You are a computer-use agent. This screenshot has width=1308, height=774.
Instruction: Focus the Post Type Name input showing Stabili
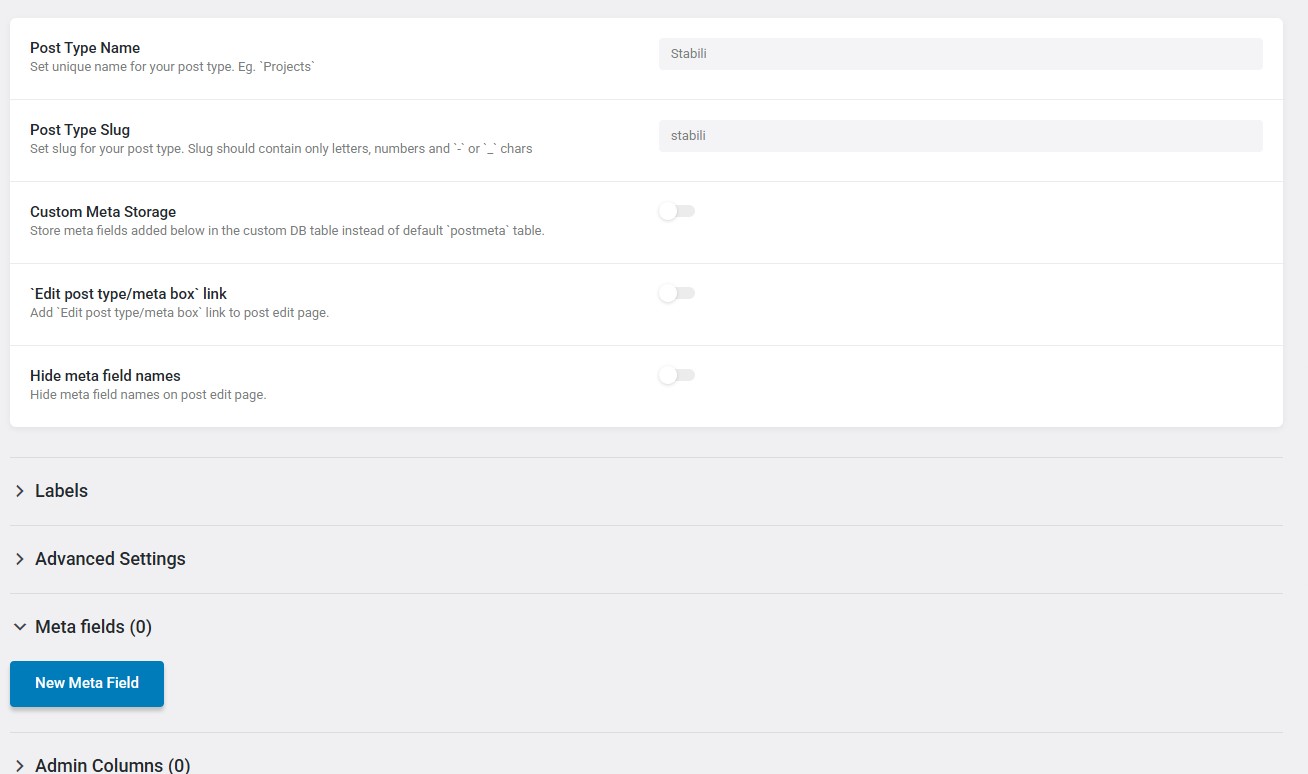click(960, 54)
